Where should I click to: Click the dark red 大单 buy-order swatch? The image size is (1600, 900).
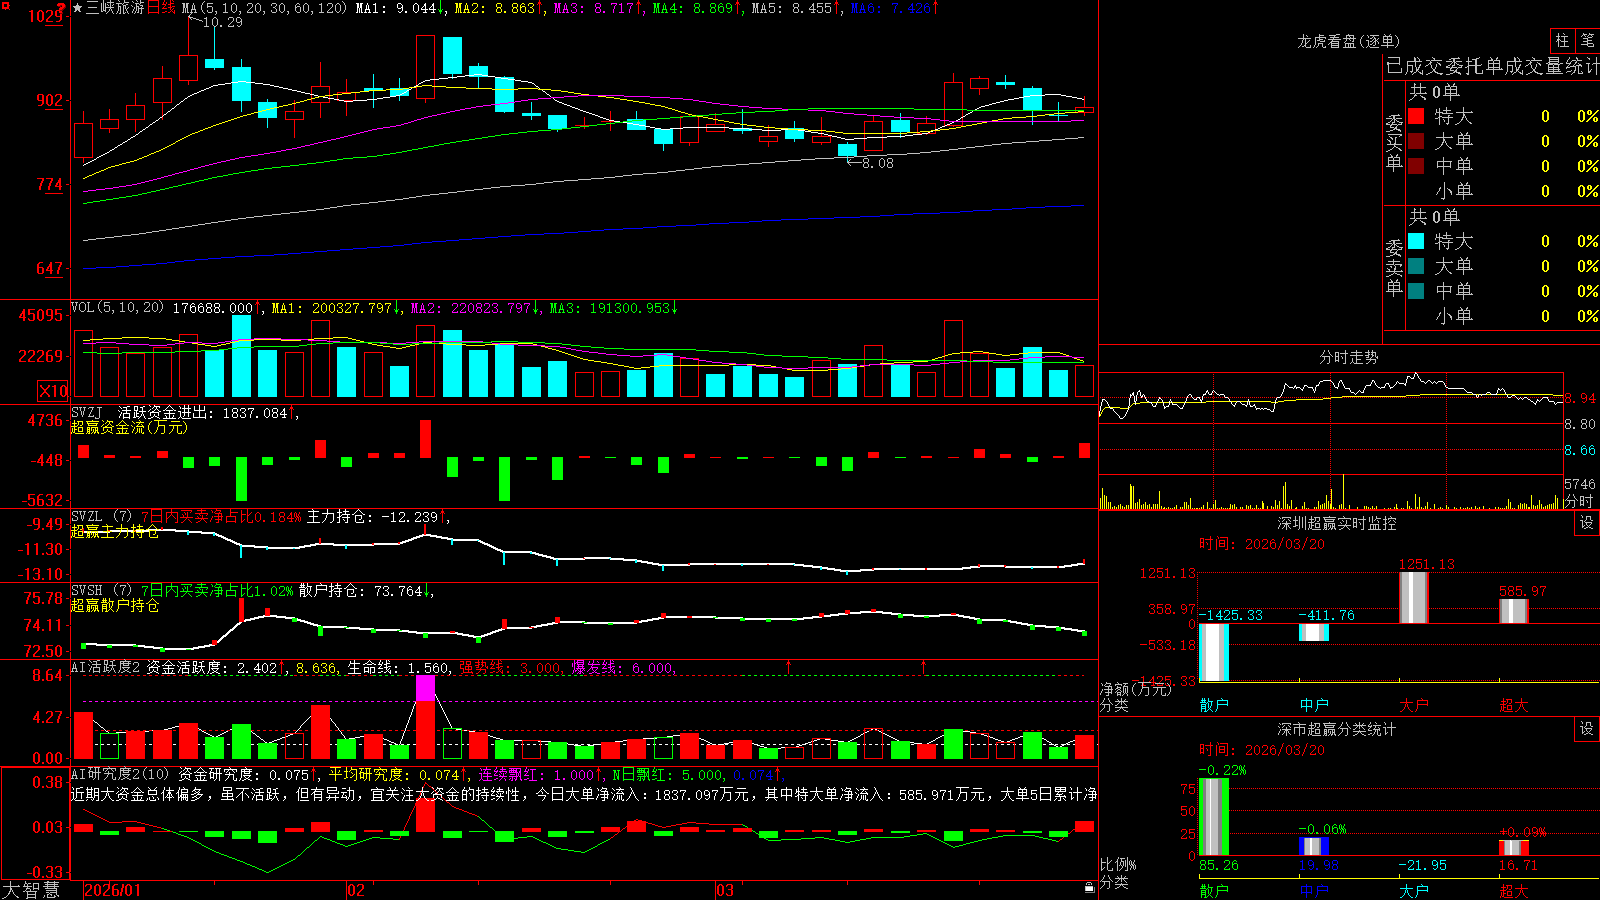(1416, 141)
